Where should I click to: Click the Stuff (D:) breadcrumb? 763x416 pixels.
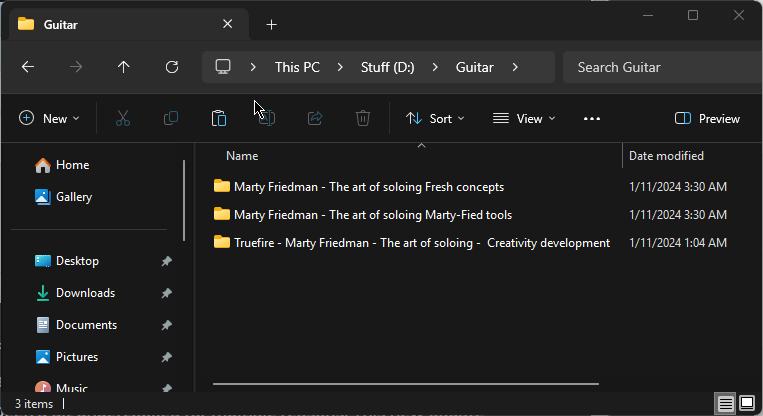(387, 67)
